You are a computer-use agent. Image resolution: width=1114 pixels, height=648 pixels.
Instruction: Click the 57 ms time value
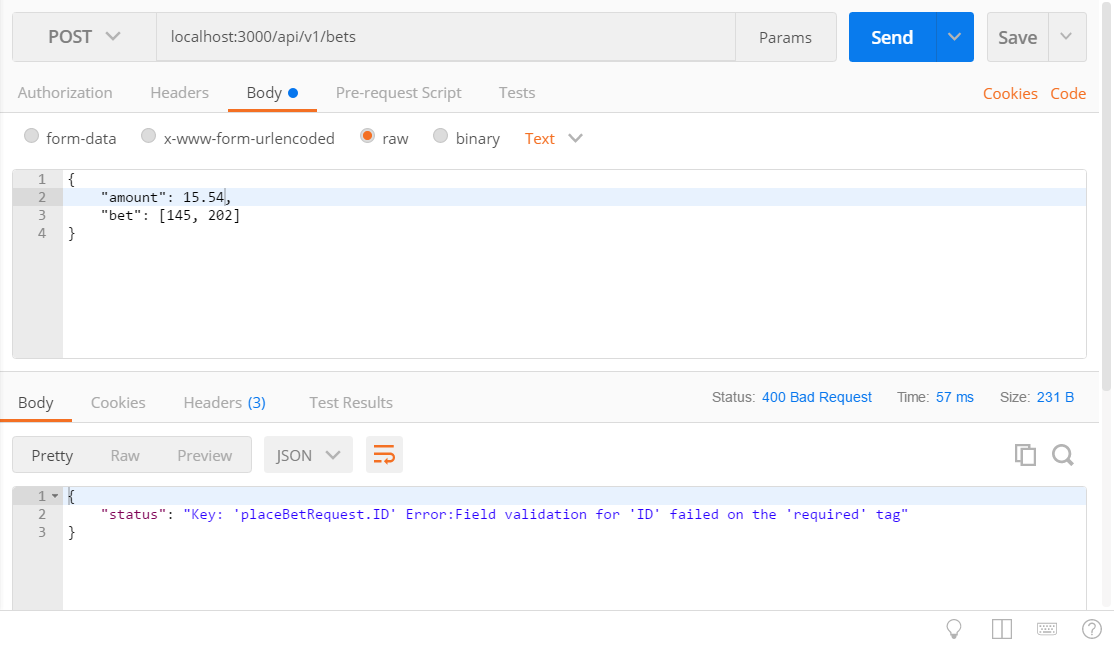[954, 397]
